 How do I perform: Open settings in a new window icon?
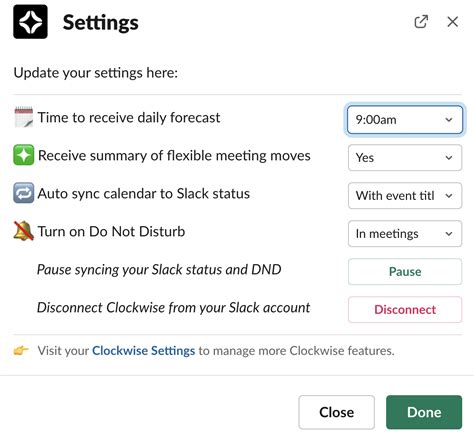421,22
